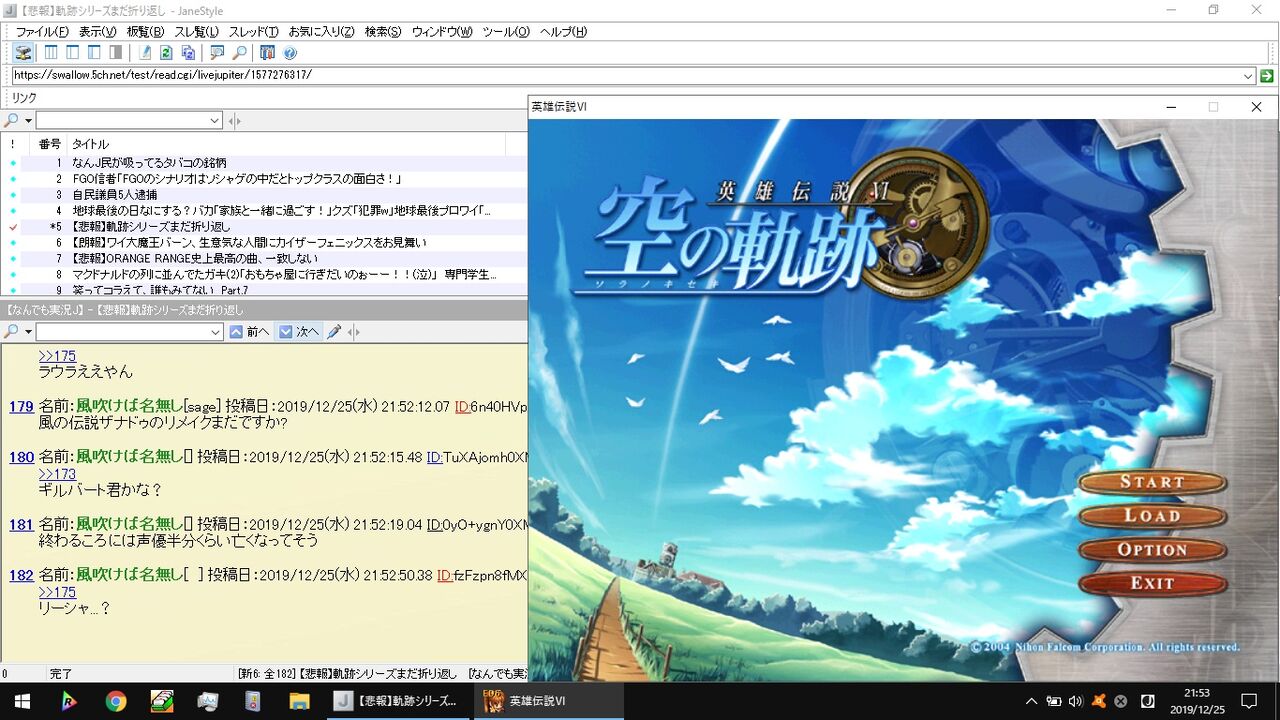Click the thread search speech-bubble magnifier icon
The image size is (1280, 720).
(x=217, y=52)
